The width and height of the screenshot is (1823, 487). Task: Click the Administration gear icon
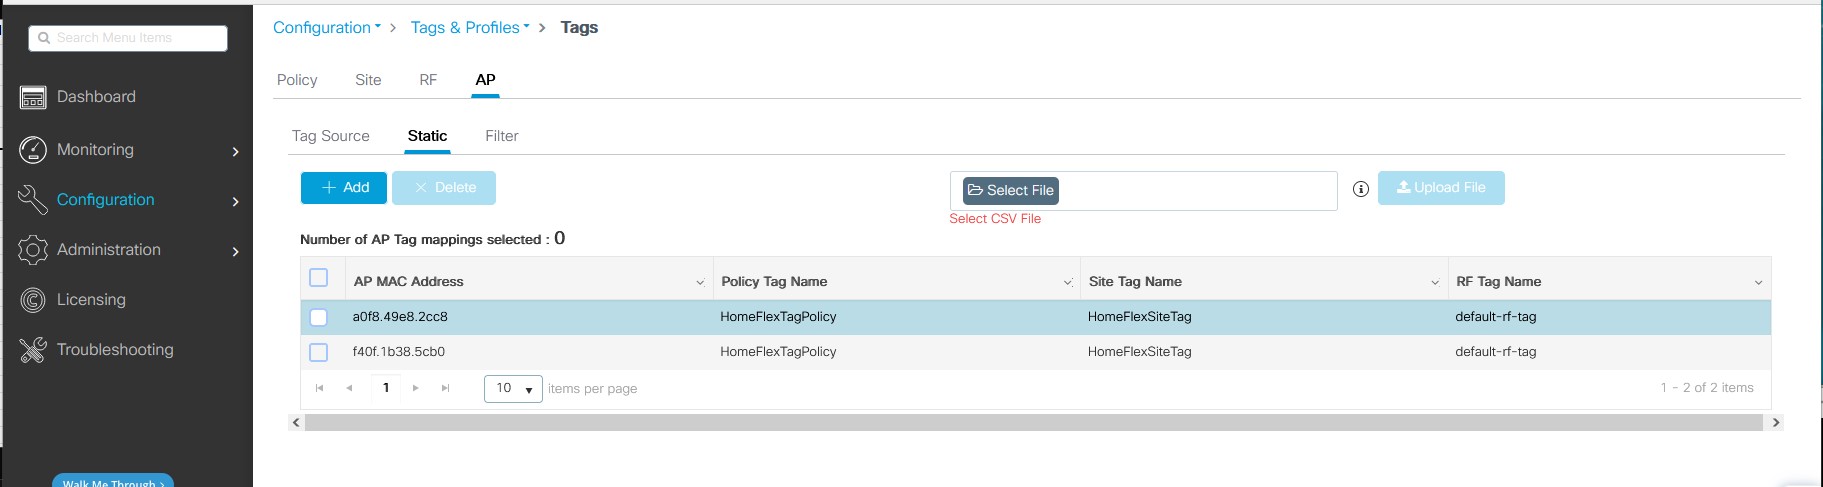(33, 250)
